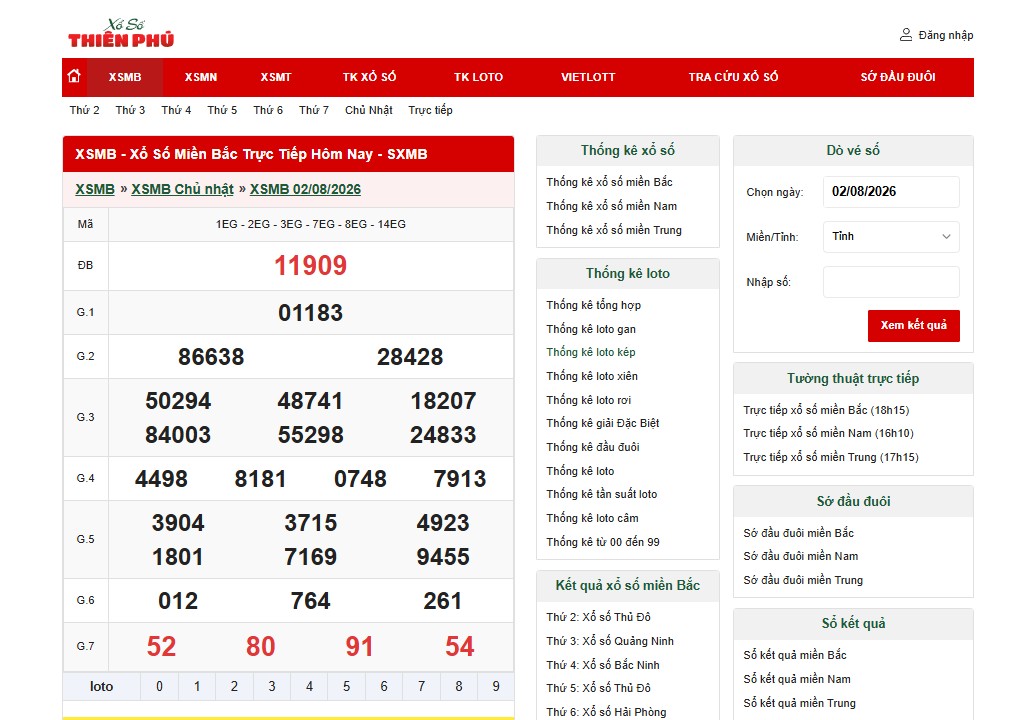Select the Thứ 3 day tab
The width and height of the screenshot is (1023, 720).
click(x=130, y=110)
